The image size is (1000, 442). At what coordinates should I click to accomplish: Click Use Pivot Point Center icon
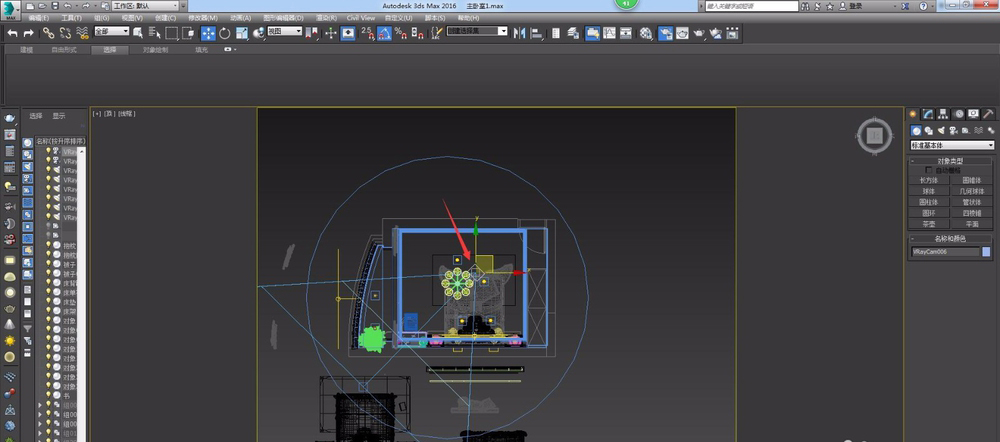click(x=312, y=33)
